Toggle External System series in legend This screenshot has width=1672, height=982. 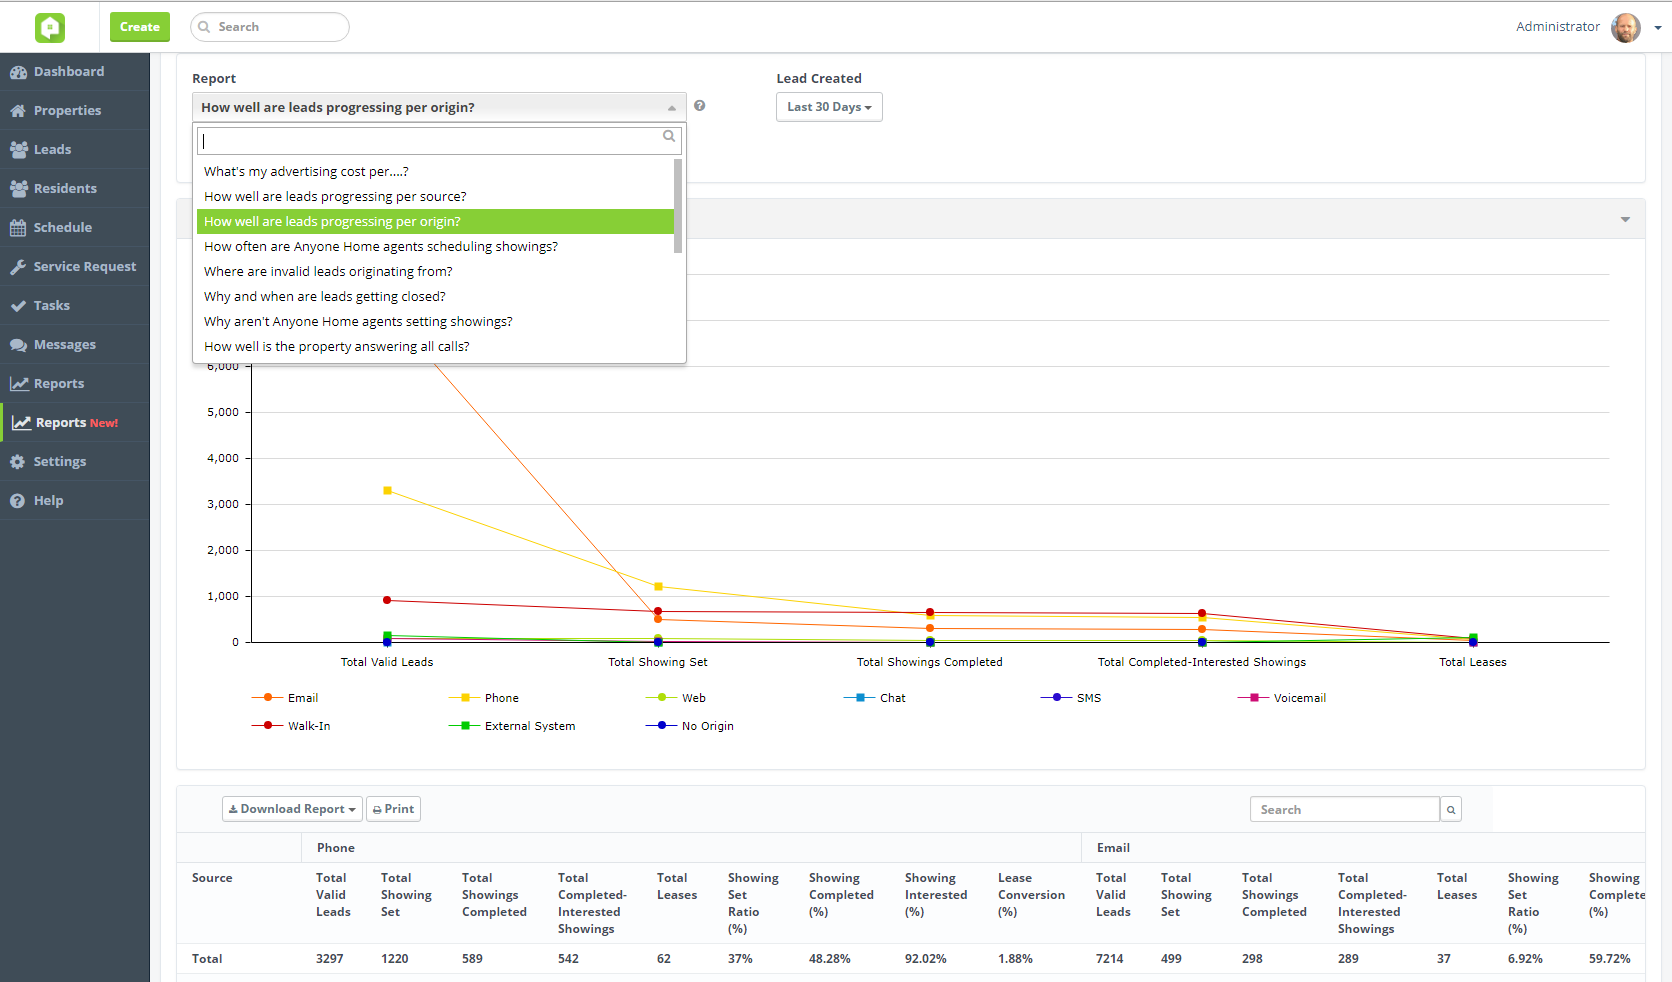click(x=512, y=726)
